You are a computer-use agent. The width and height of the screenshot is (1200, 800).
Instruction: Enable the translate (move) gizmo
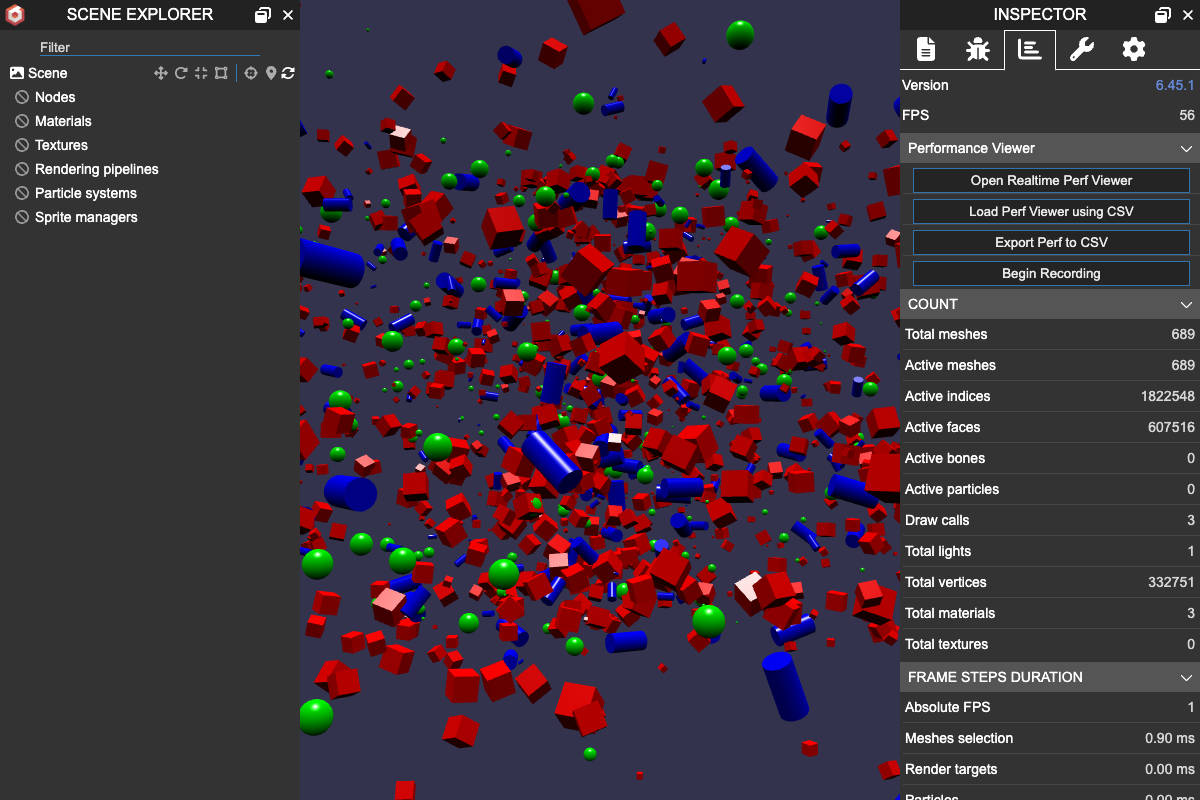[160, 73]
